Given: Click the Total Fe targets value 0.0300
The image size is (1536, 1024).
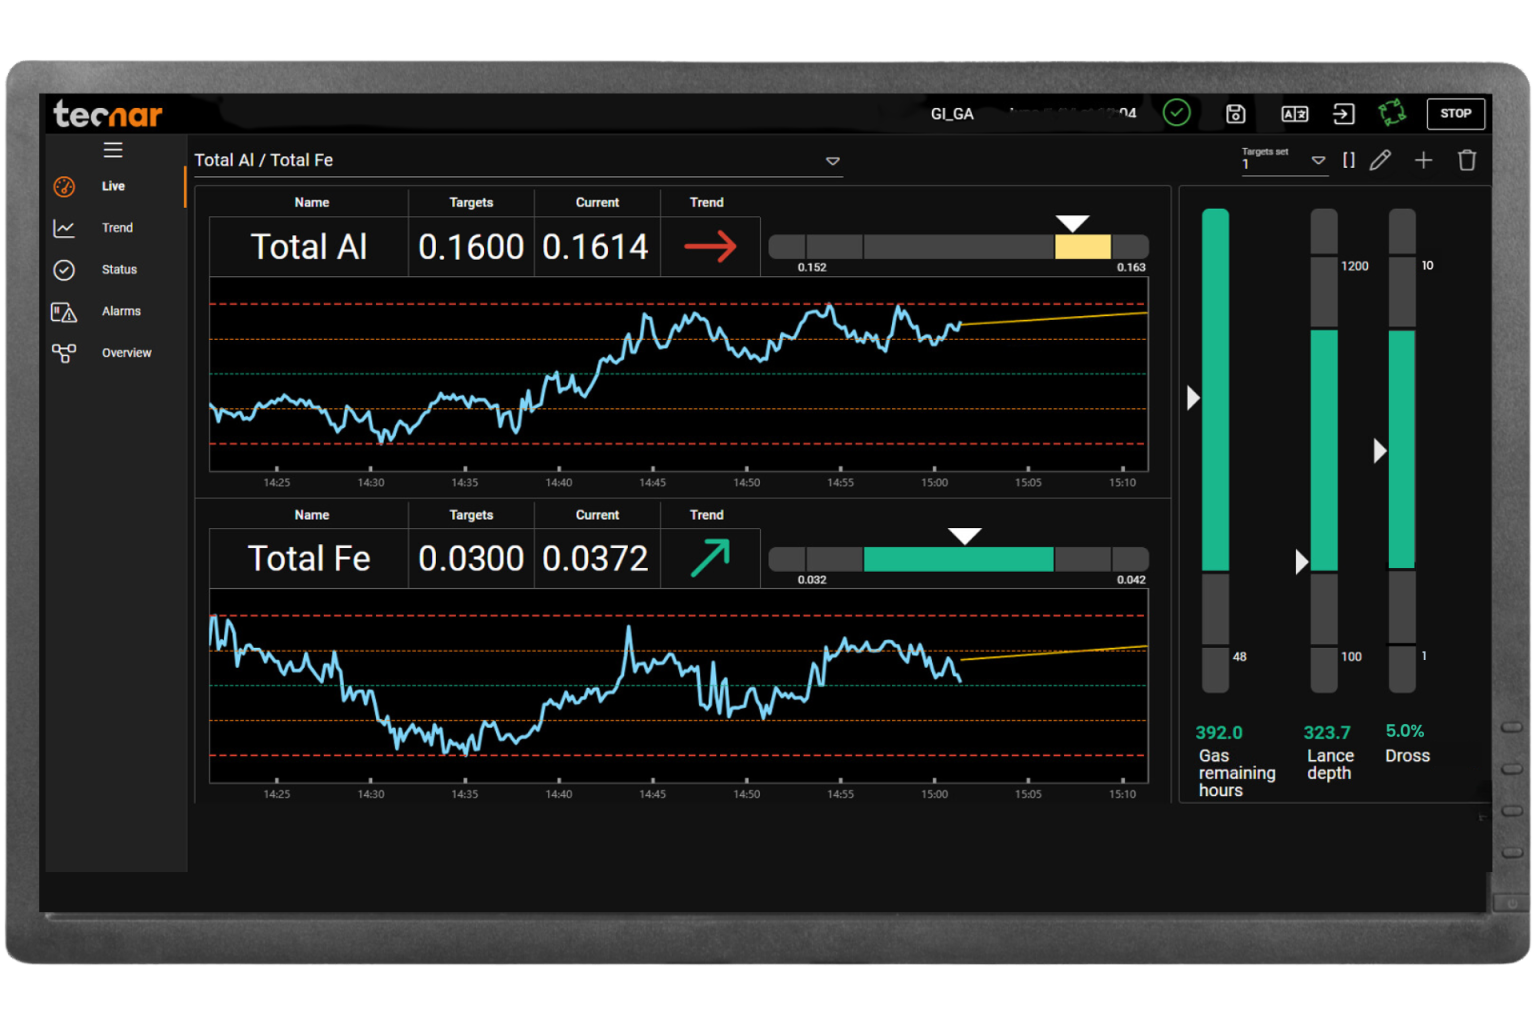Looking at the screenshot, I should [x=471, y=558].
